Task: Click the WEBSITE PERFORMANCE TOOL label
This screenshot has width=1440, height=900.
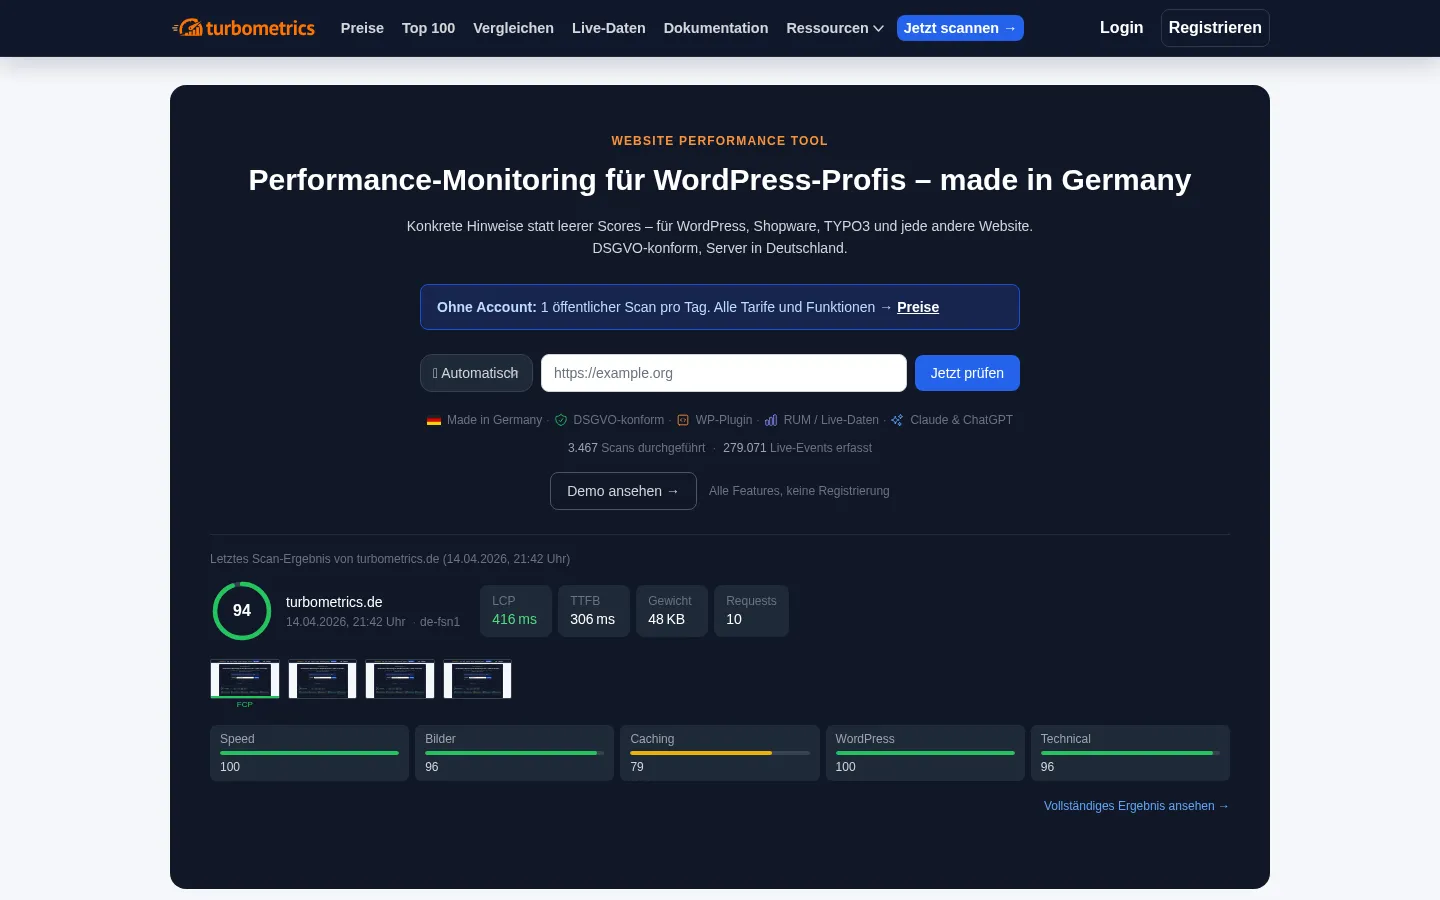Action: tap(720, 141)
